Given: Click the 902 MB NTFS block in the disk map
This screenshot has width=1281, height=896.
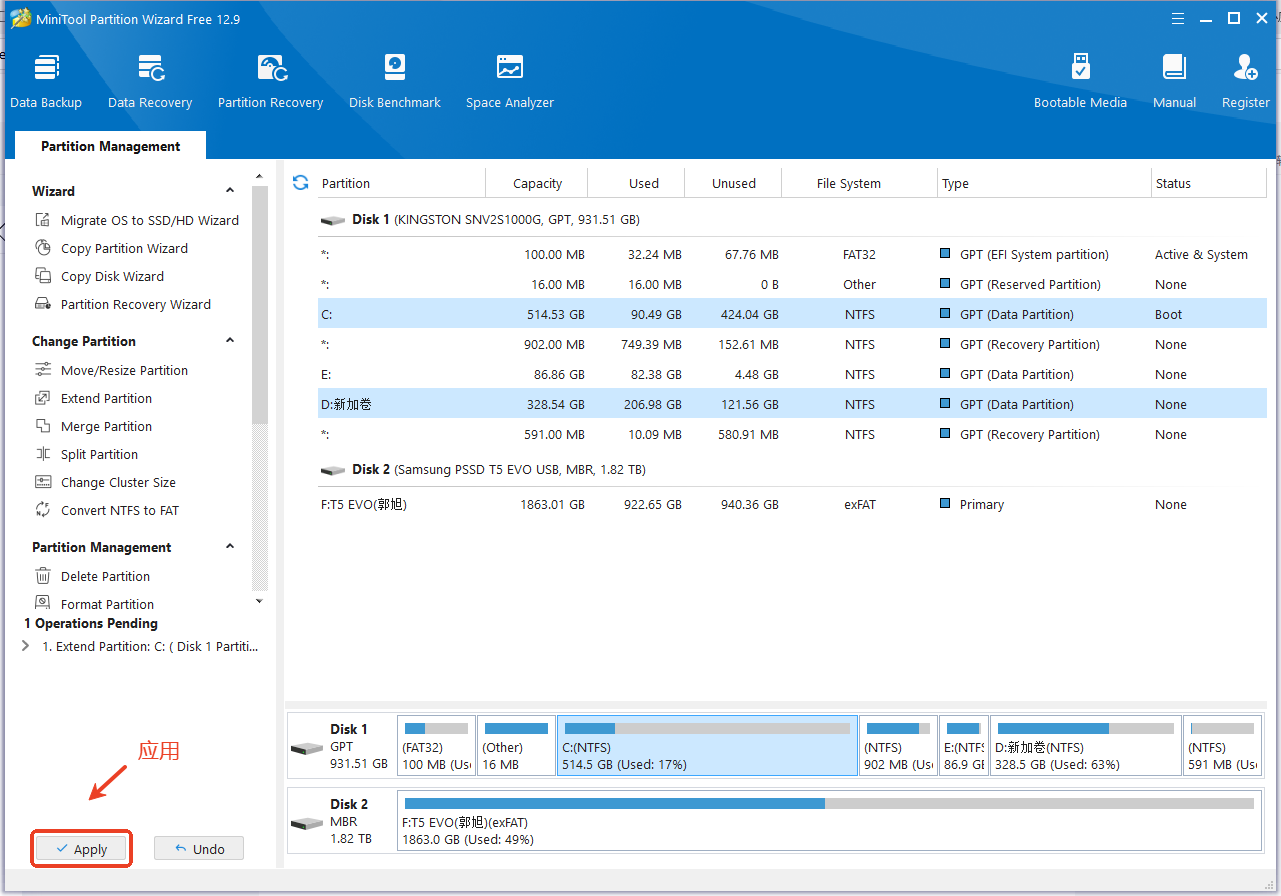Looking at the screenshot, I should tap(899, 745).
